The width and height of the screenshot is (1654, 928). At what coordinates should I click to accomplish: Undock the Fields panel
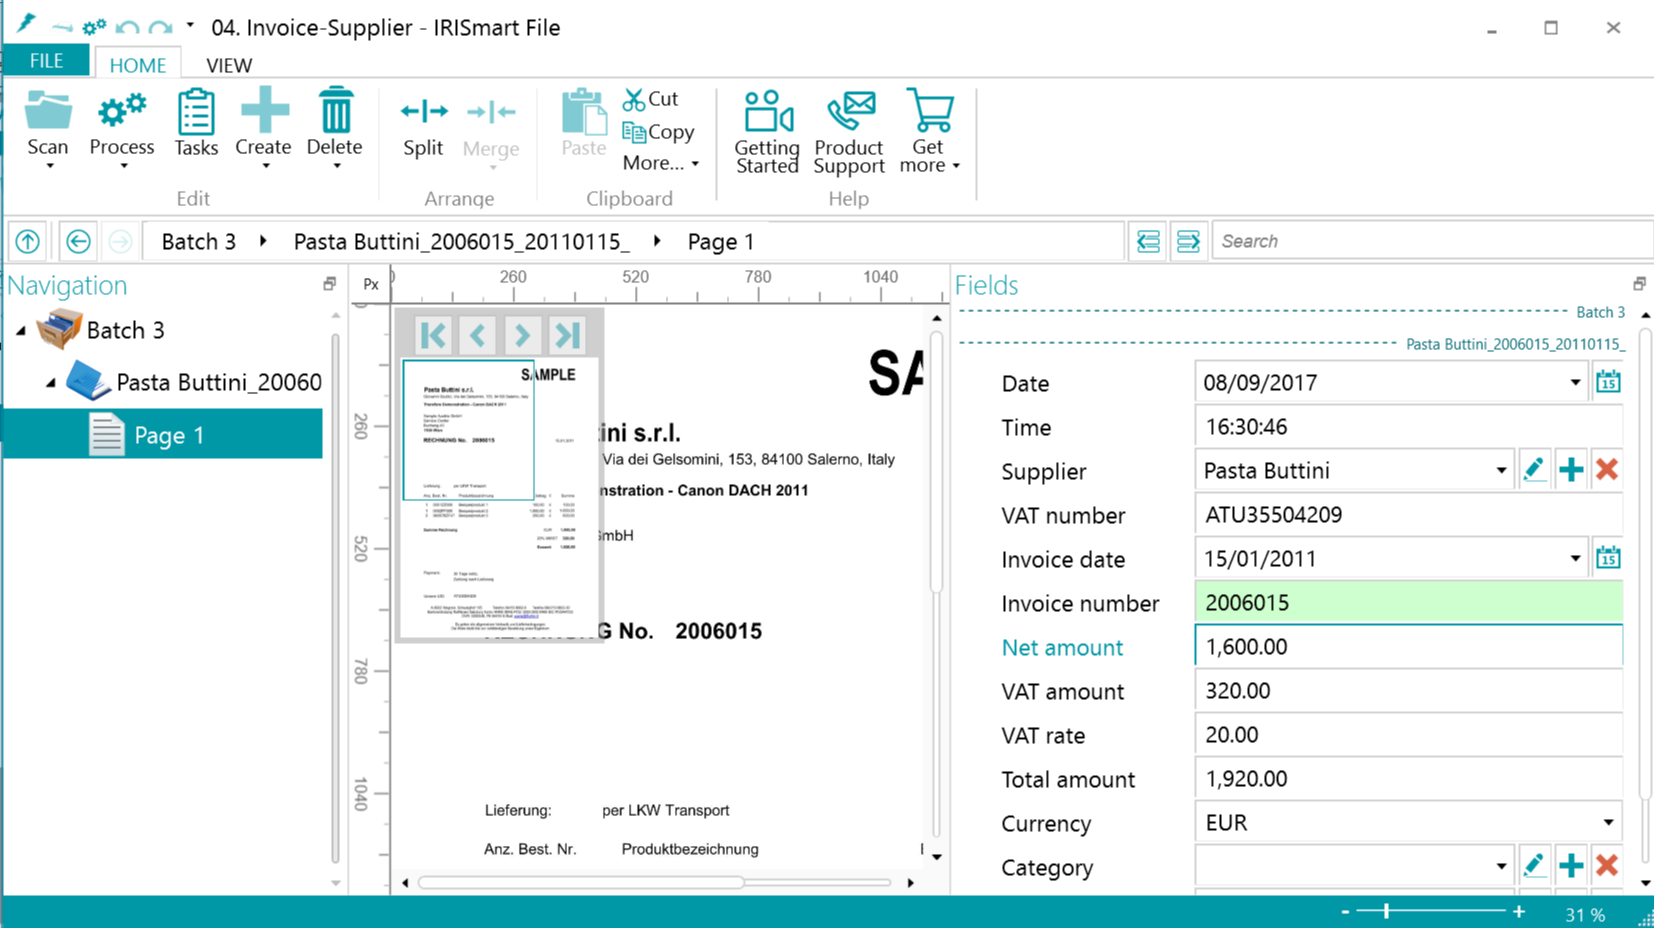click(1639, 284)
